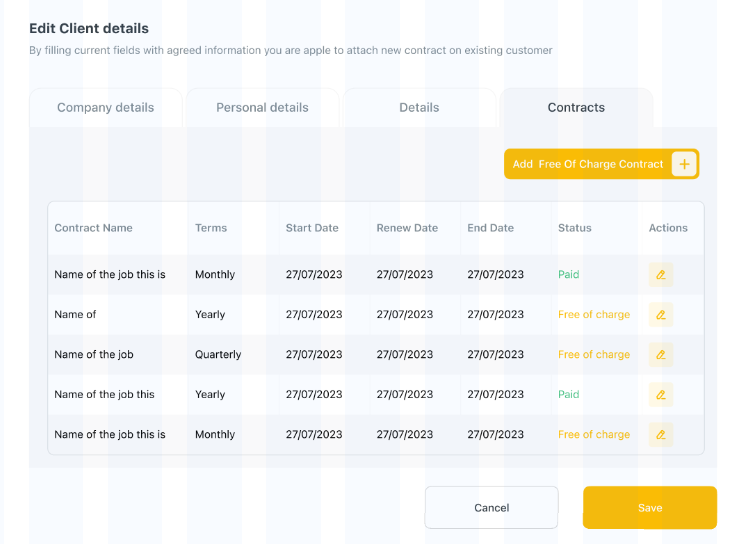The height and width of the screenshot is (544, 753).
Task: Select the Quarterly term cell
Action: coord(218,355)
